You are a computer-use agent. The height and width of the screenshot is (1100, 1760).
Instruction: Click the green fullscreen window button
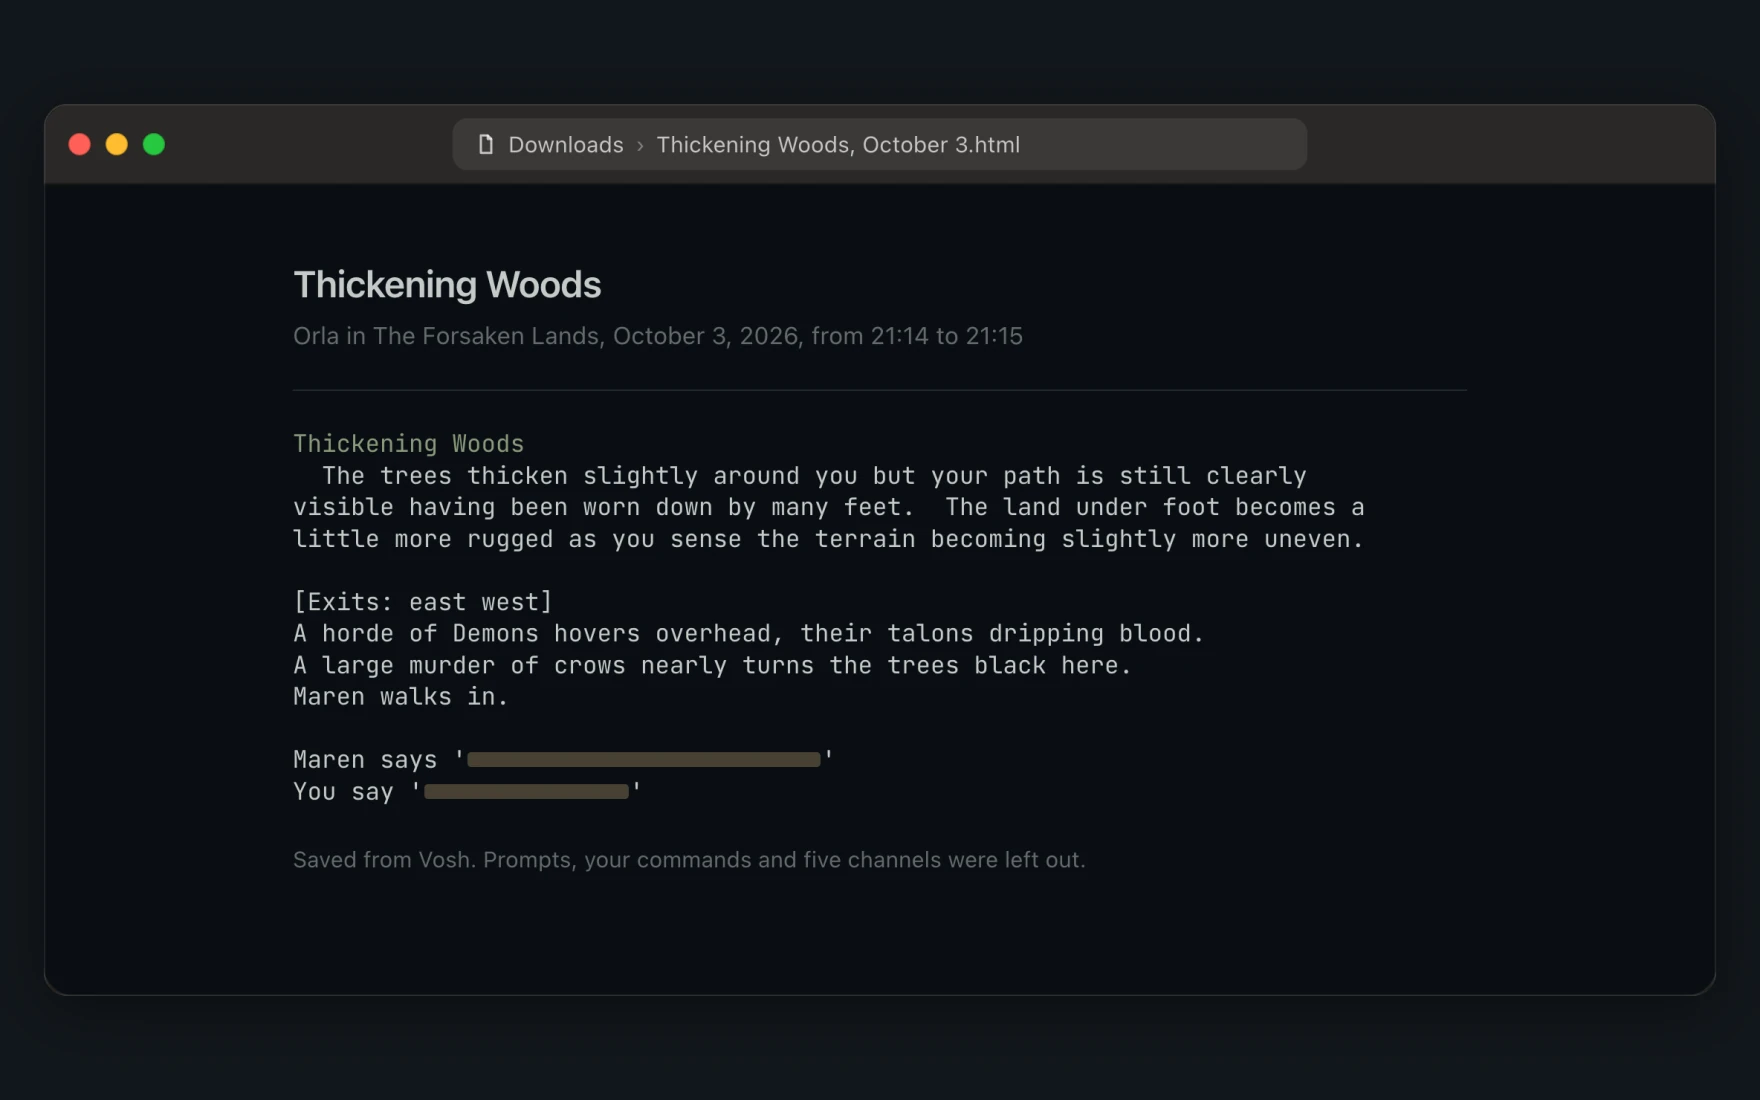point(154,144)
